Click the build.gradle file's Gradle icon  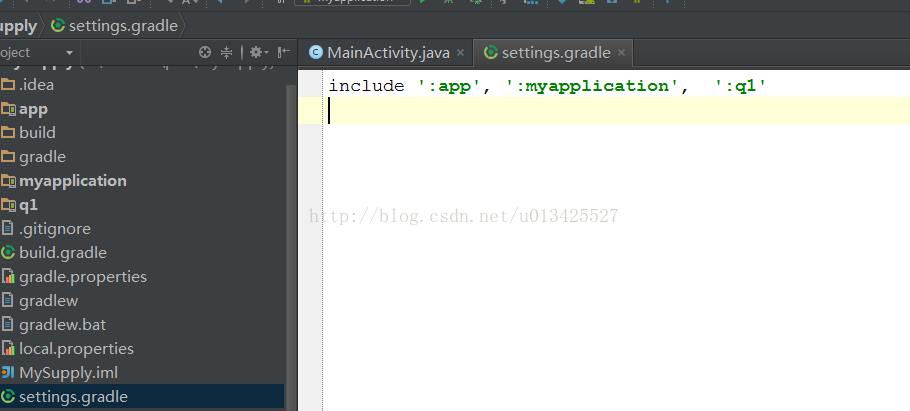point(8,253)
